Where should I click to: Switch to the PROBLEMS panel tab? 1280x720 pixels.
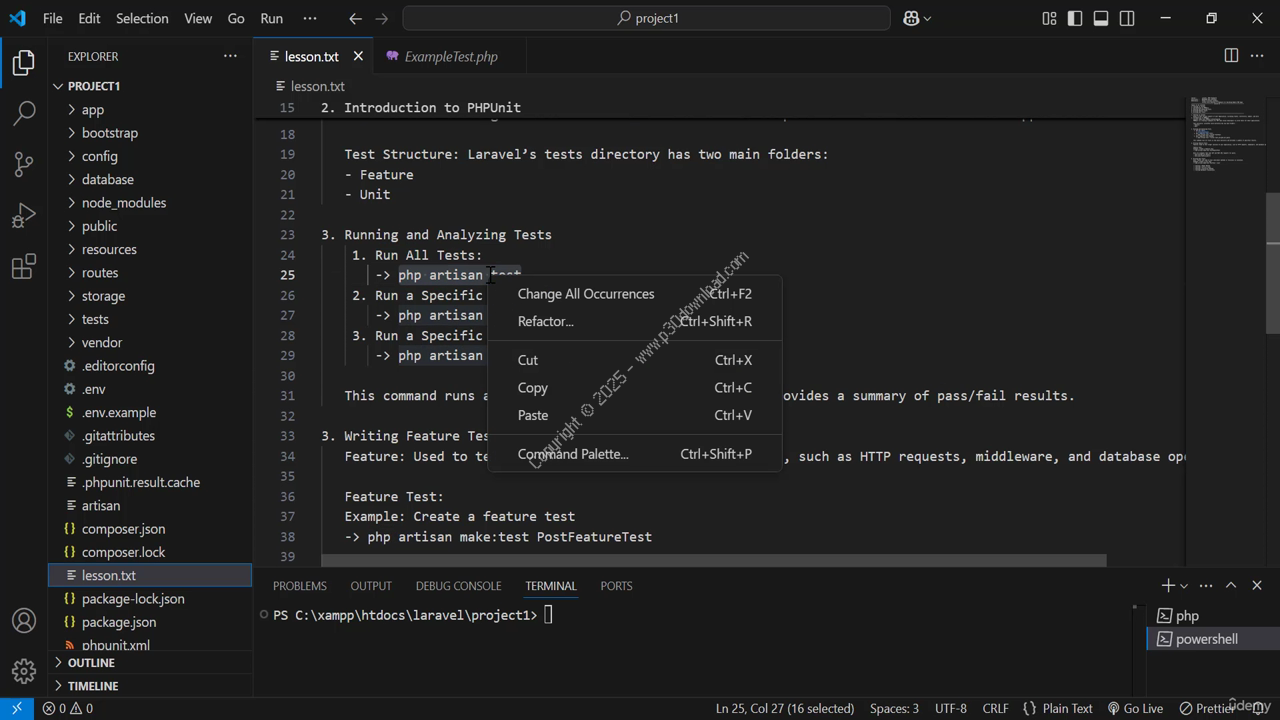299,585
